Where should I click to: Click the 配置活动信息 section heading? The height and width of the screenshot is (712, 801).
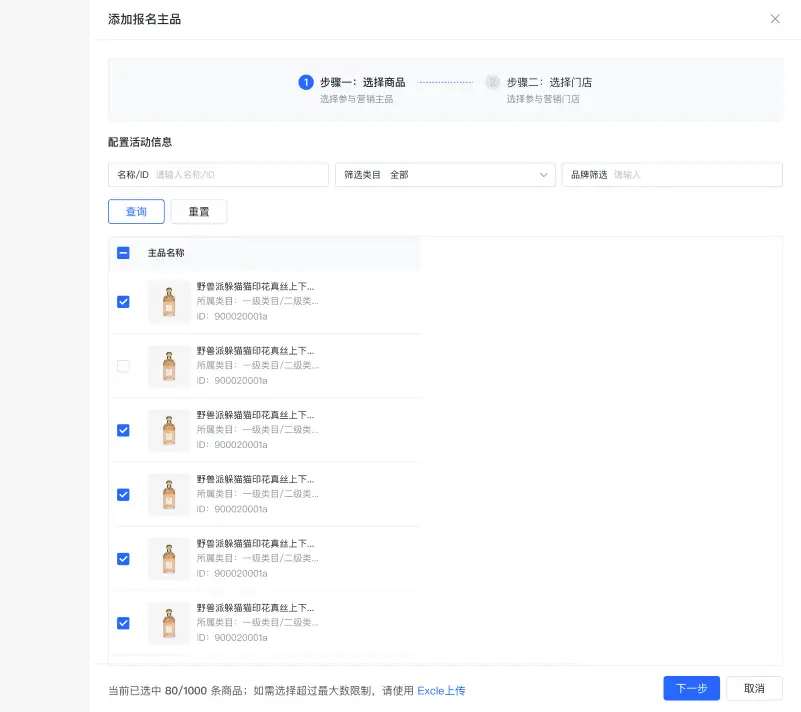pyautogui.click(x=140, y=142)
